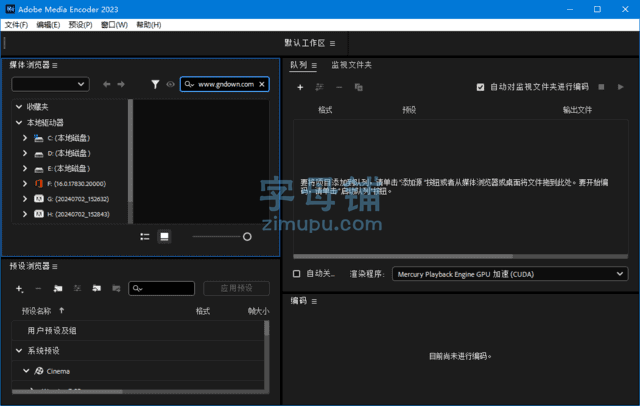Viewport: 640px width, 406px height.
Task: Select G: (20240702_152632) drive label
Action: pyautogui.click(x=78, y=199)
